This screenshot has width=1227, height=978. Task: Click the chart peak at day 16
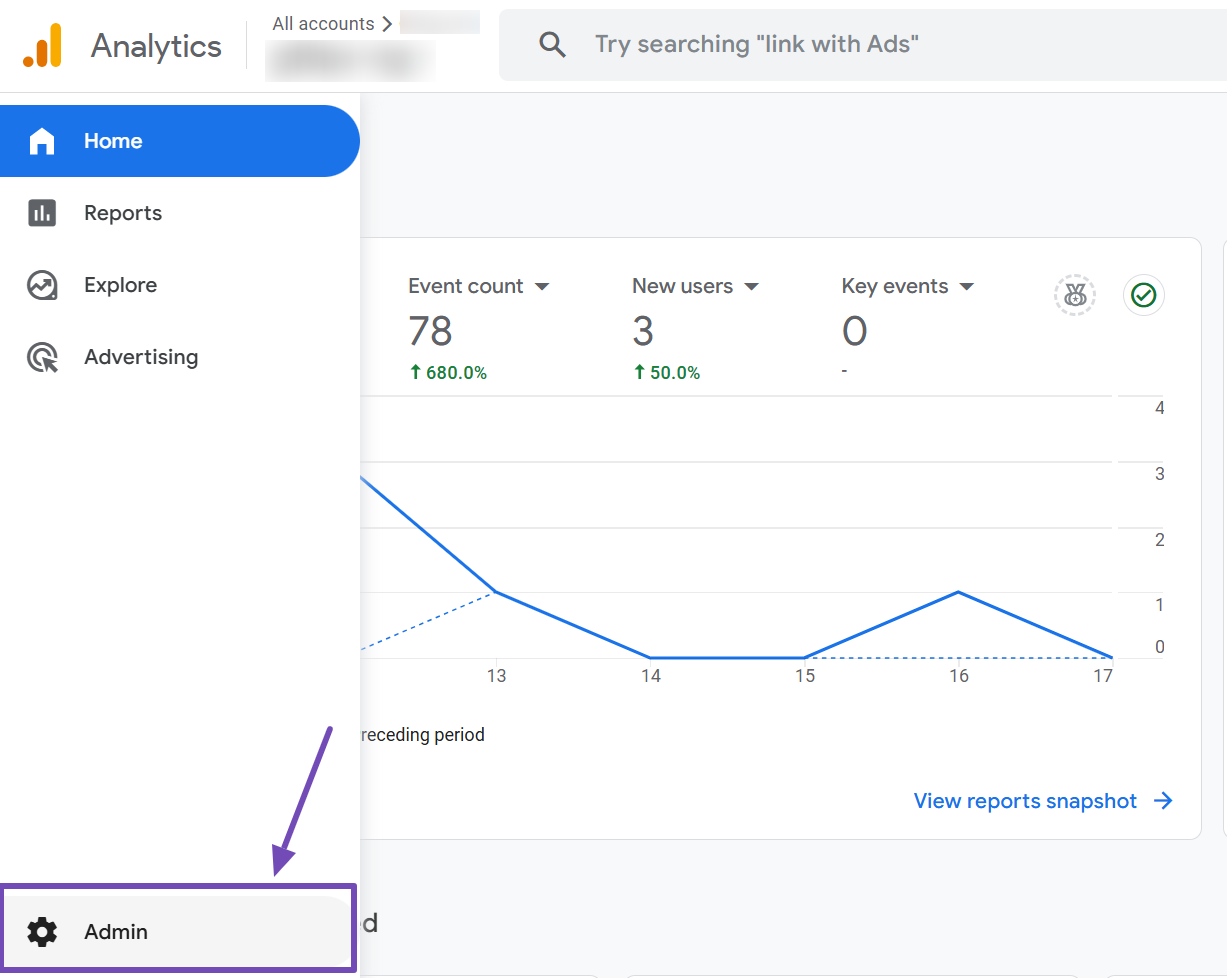click(x=959, y=592)
